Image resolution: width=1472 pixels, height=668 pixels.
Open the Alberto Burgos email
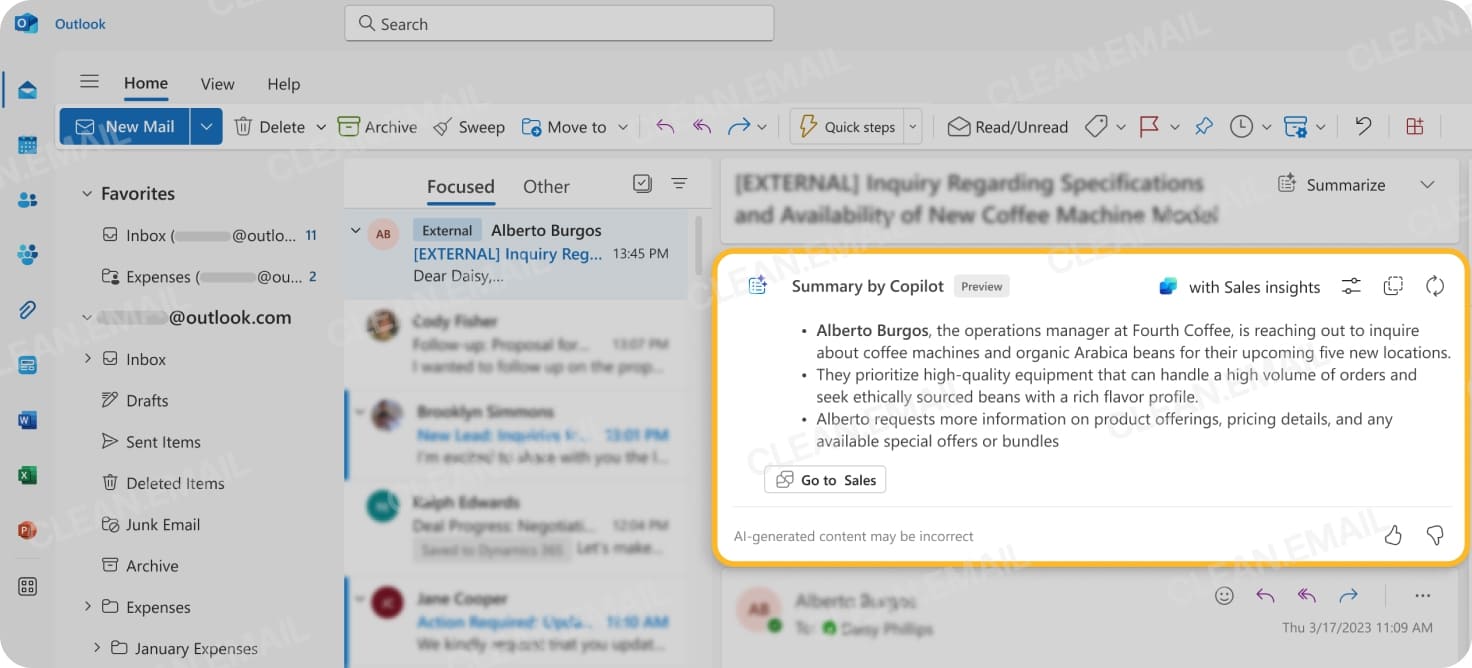516,254
